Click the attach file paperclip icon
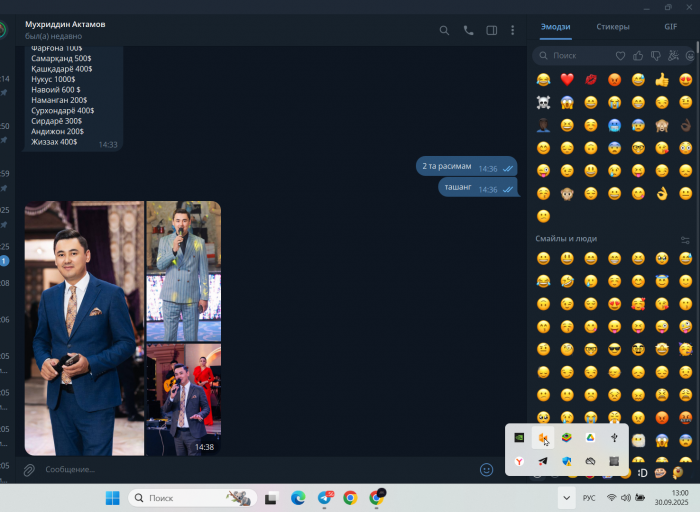Screen dimensions: 700x512 [x=29, y=470]
